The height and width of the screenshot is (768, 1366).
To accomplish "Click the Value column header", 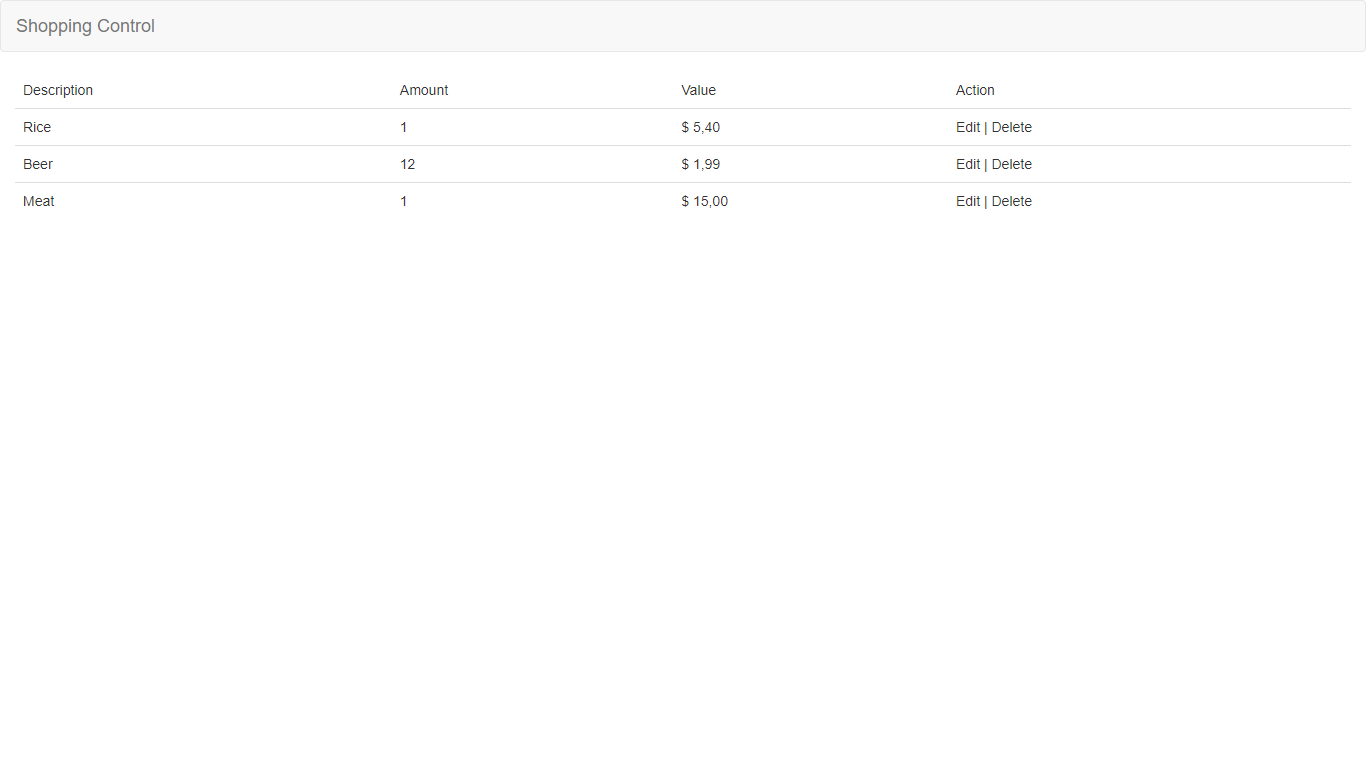I will 699,90.
